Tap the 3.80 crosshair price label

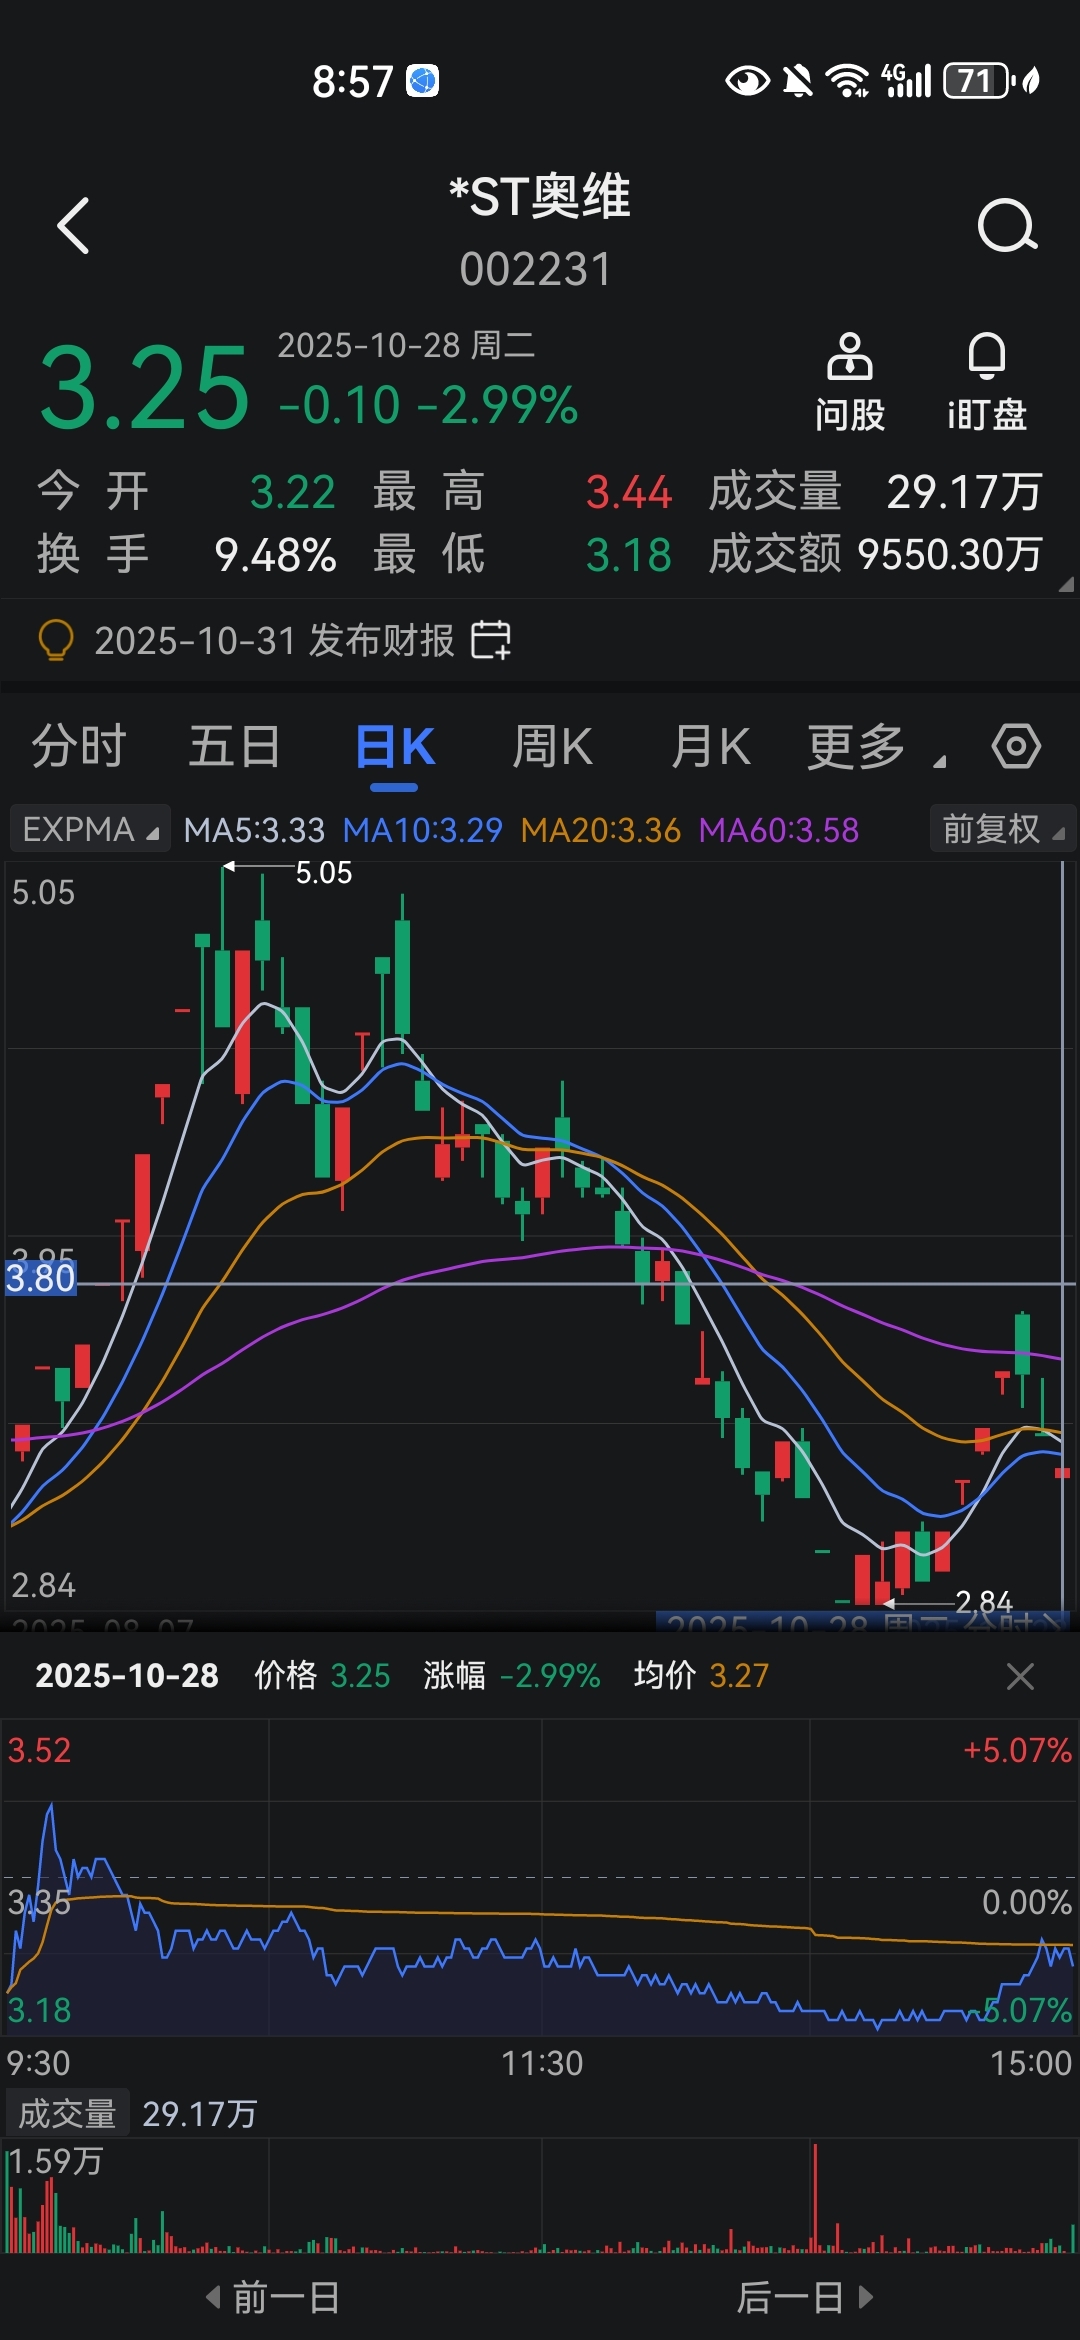[40, 1278]
